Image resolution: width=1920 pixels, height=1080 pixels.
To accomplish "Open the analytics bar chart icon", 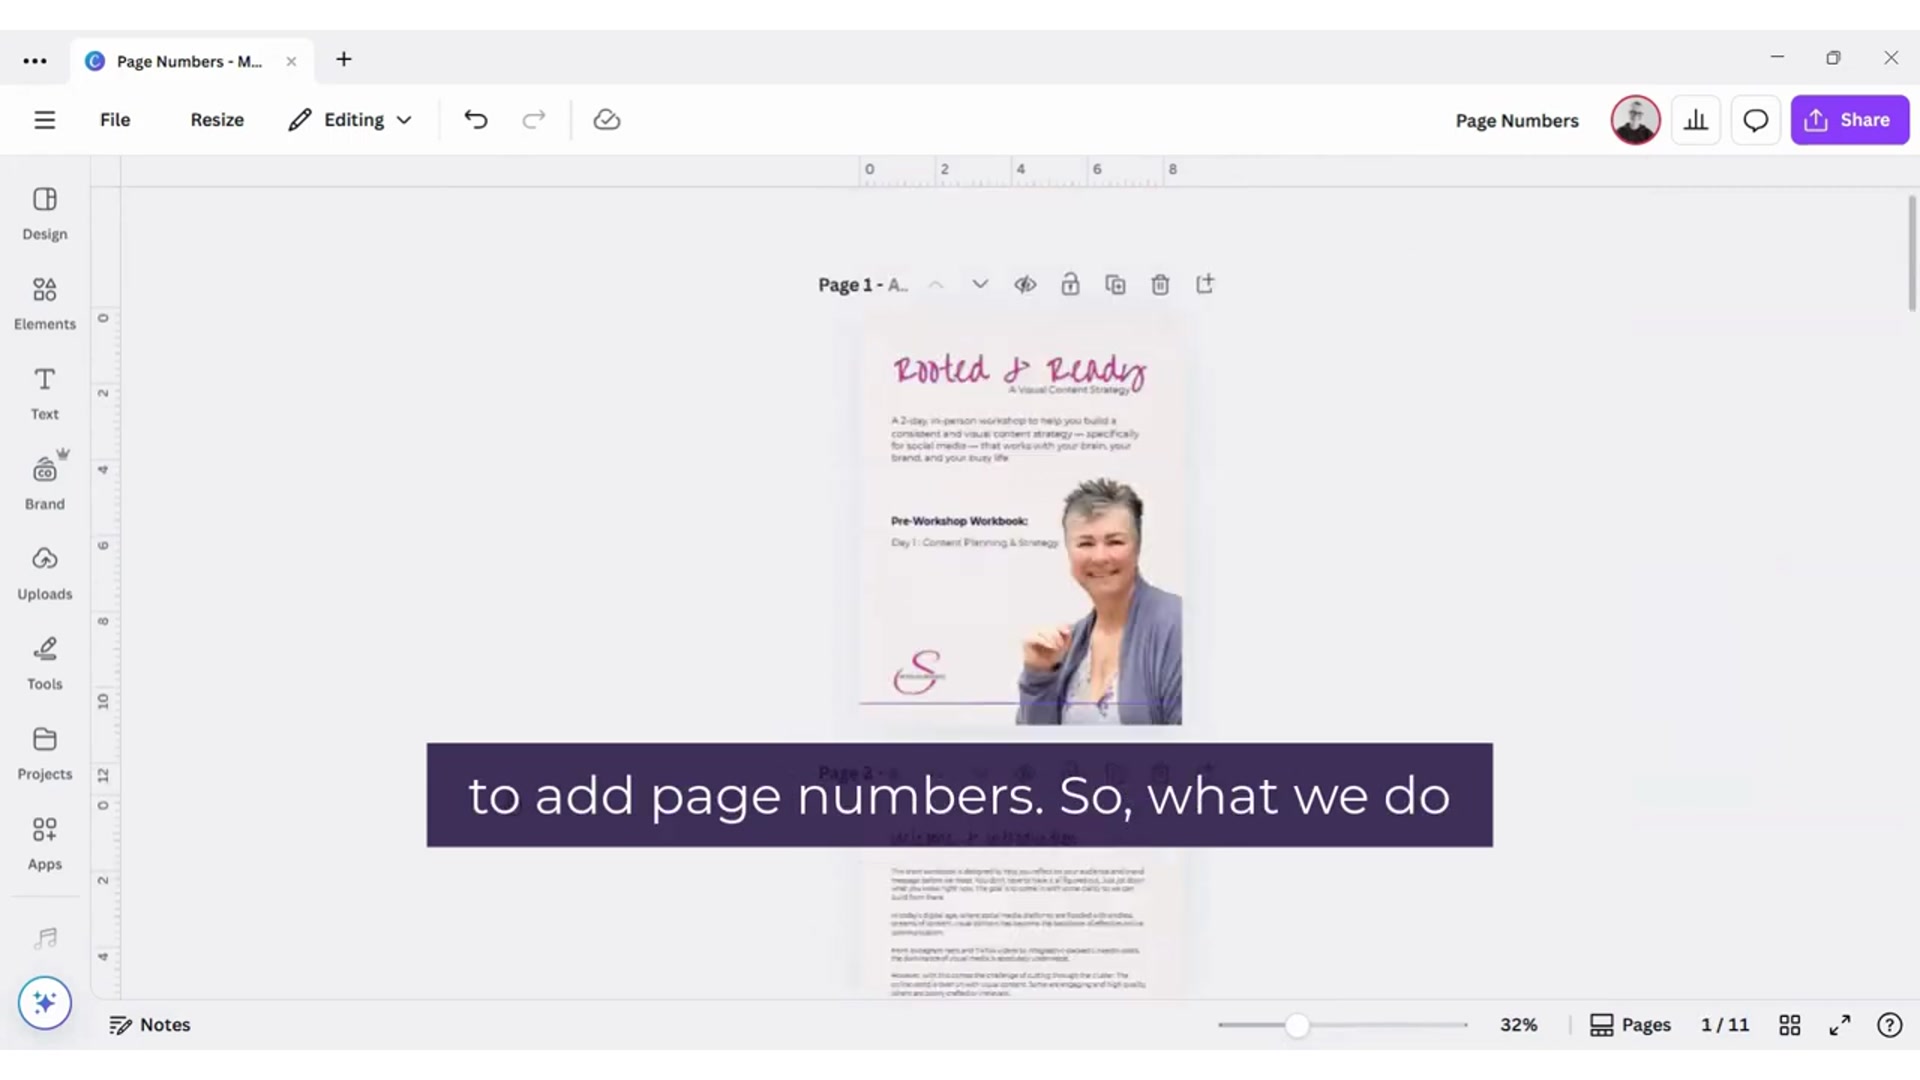I will [1696, 120].
